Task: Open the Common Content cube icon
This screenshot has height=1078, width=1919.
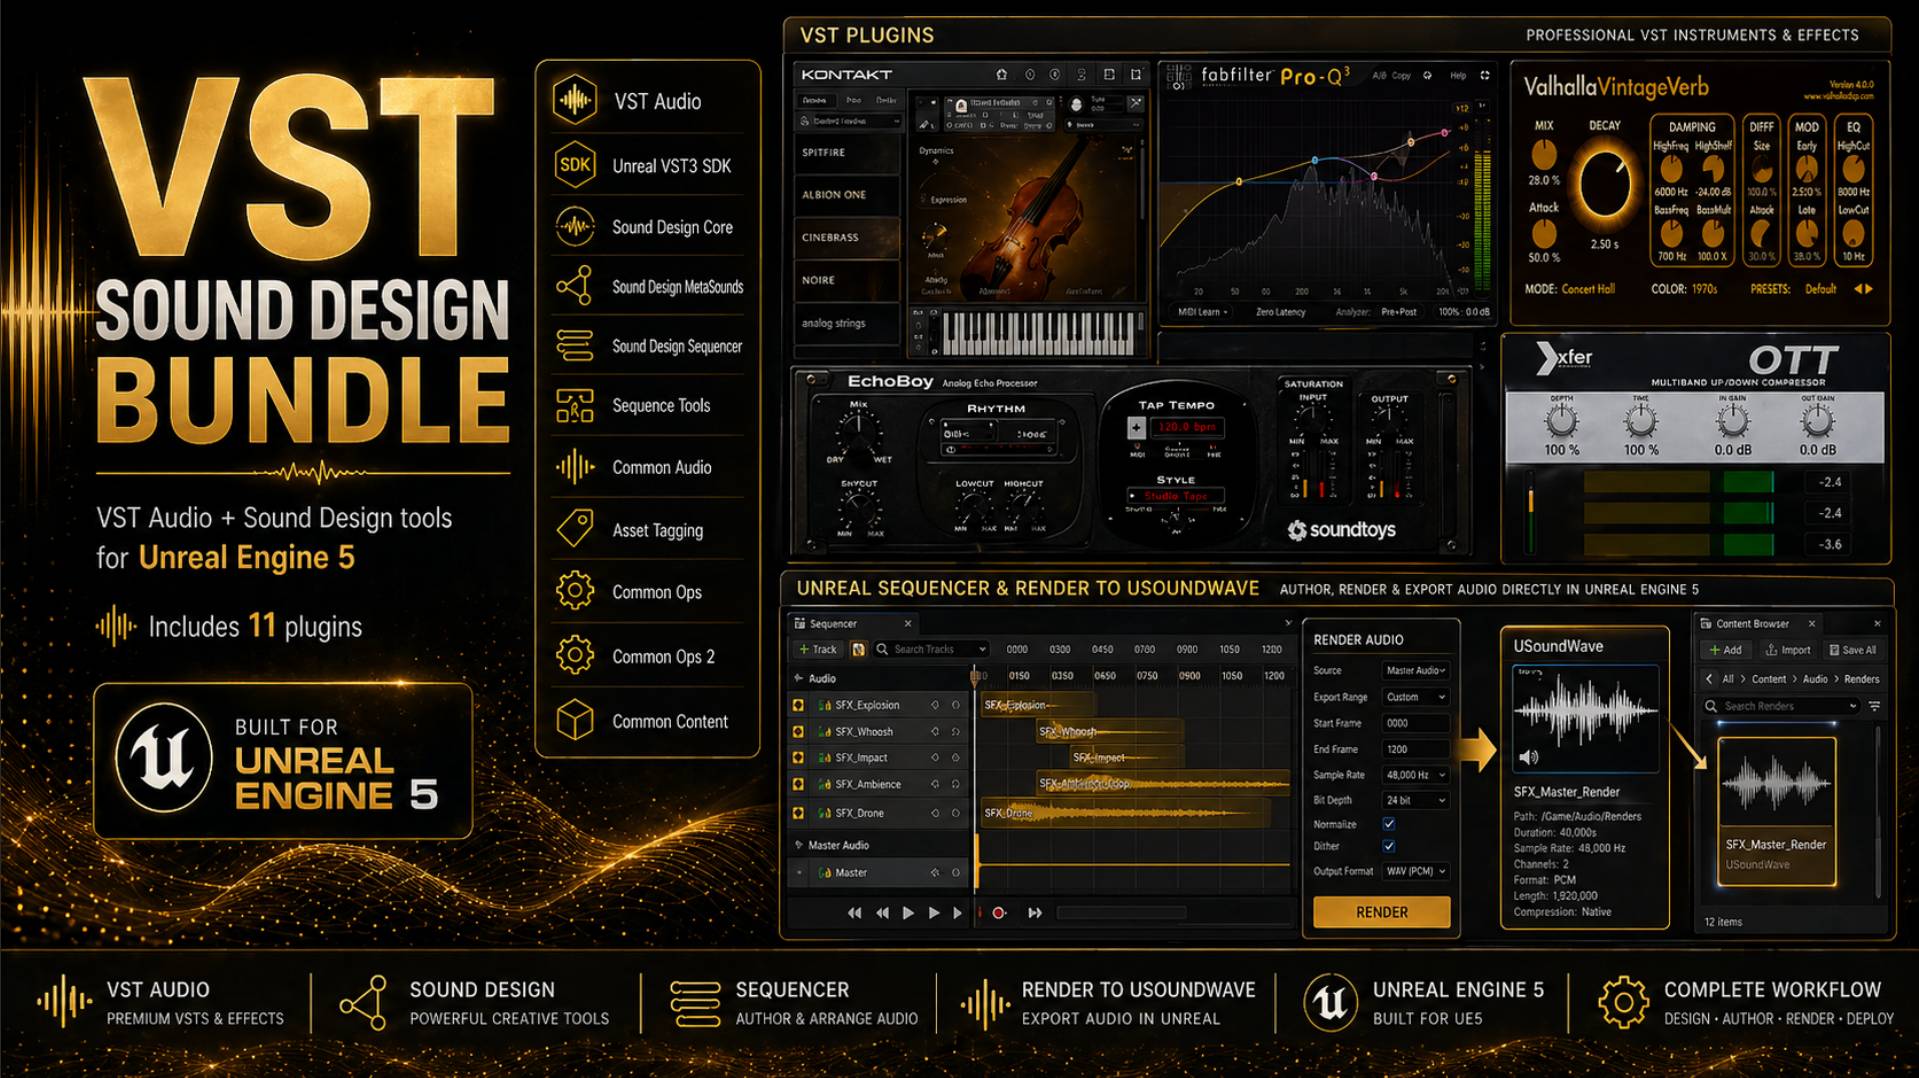Action: (x=575, y=720)
